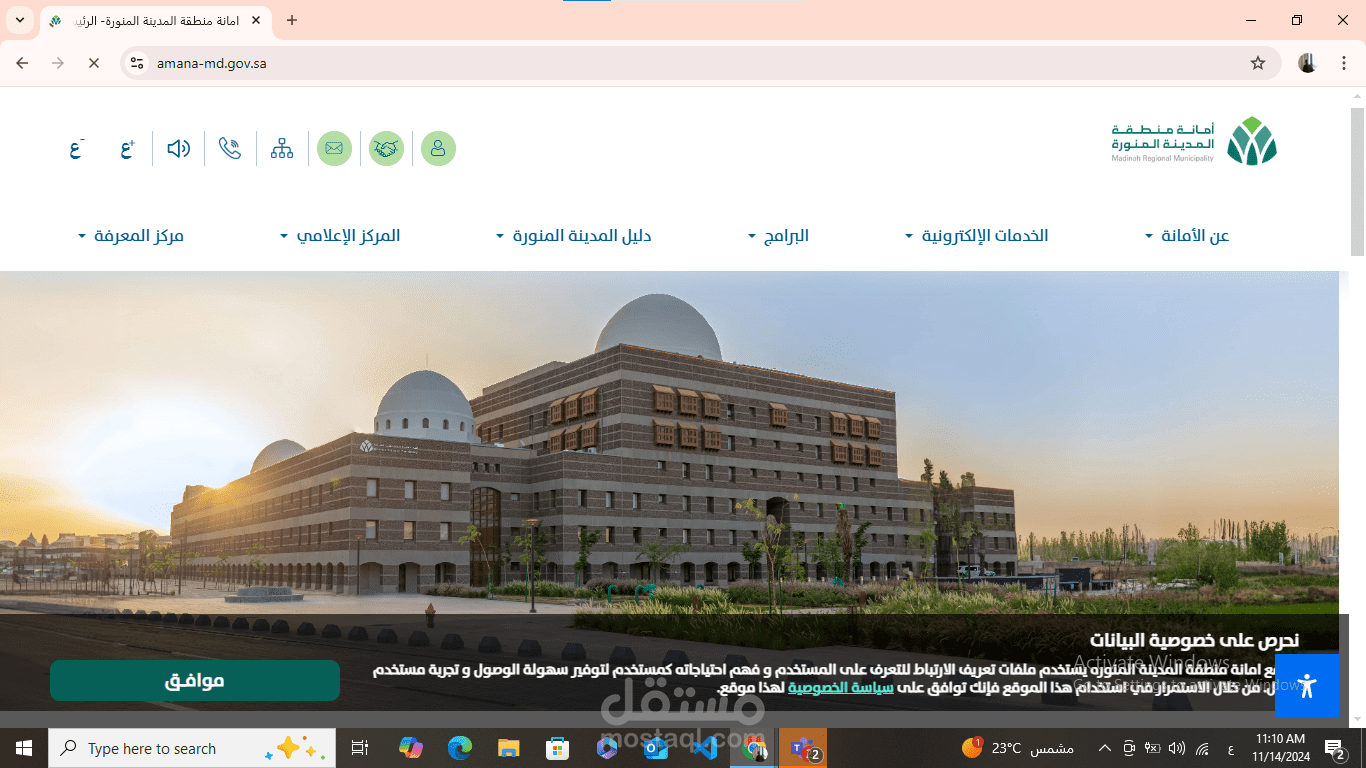Open the Chrome profile avatar
The width and height of the screenshot is (1366, 768).
point(1308,63)
